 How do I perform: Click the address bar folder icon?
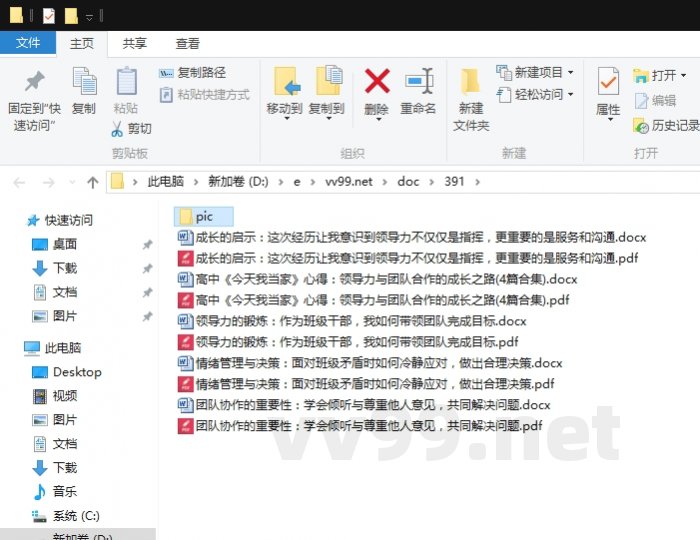(x=117, y=182)
